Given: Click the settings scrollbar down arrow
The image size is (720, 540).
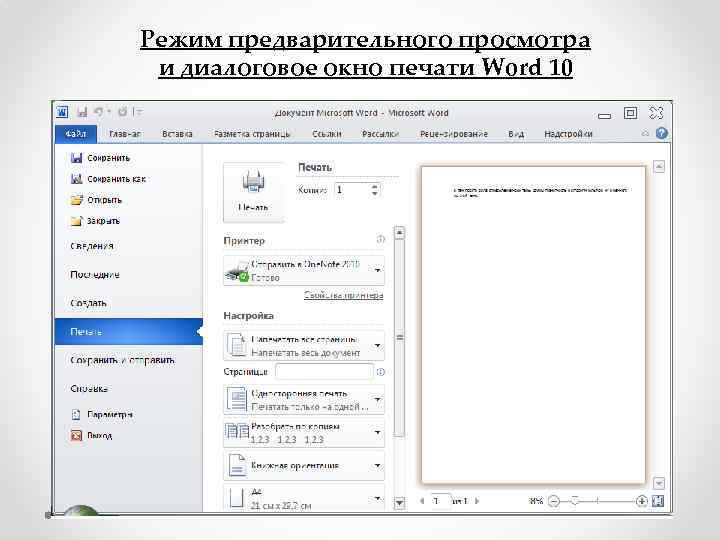Looking at the screenshot, I should pos(399,503).
